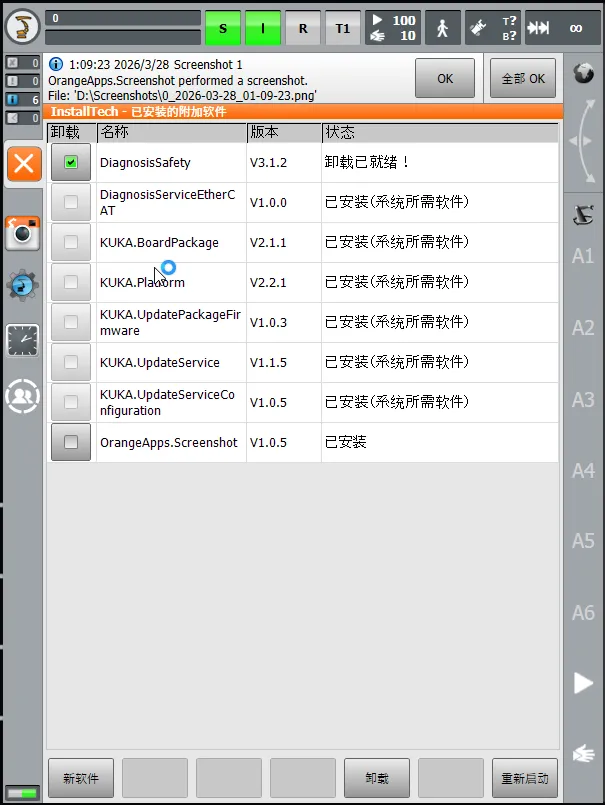Screen dimensions: 605x805
Task: Open the gear settings icon in sidebar
Action: point(23,285)
